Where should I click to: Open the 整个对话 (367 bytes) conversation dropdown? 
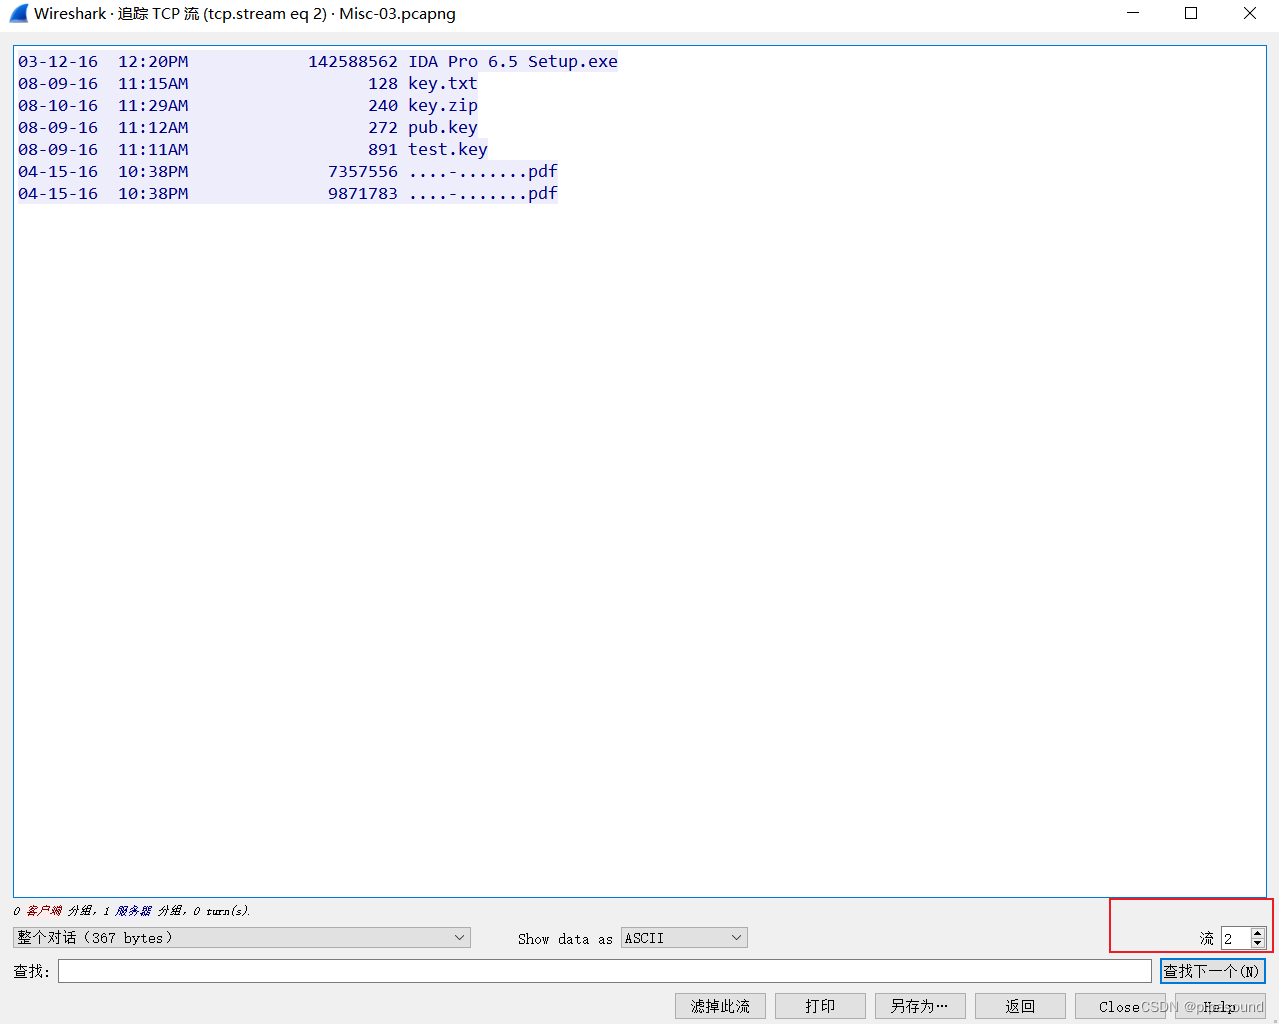242,938
